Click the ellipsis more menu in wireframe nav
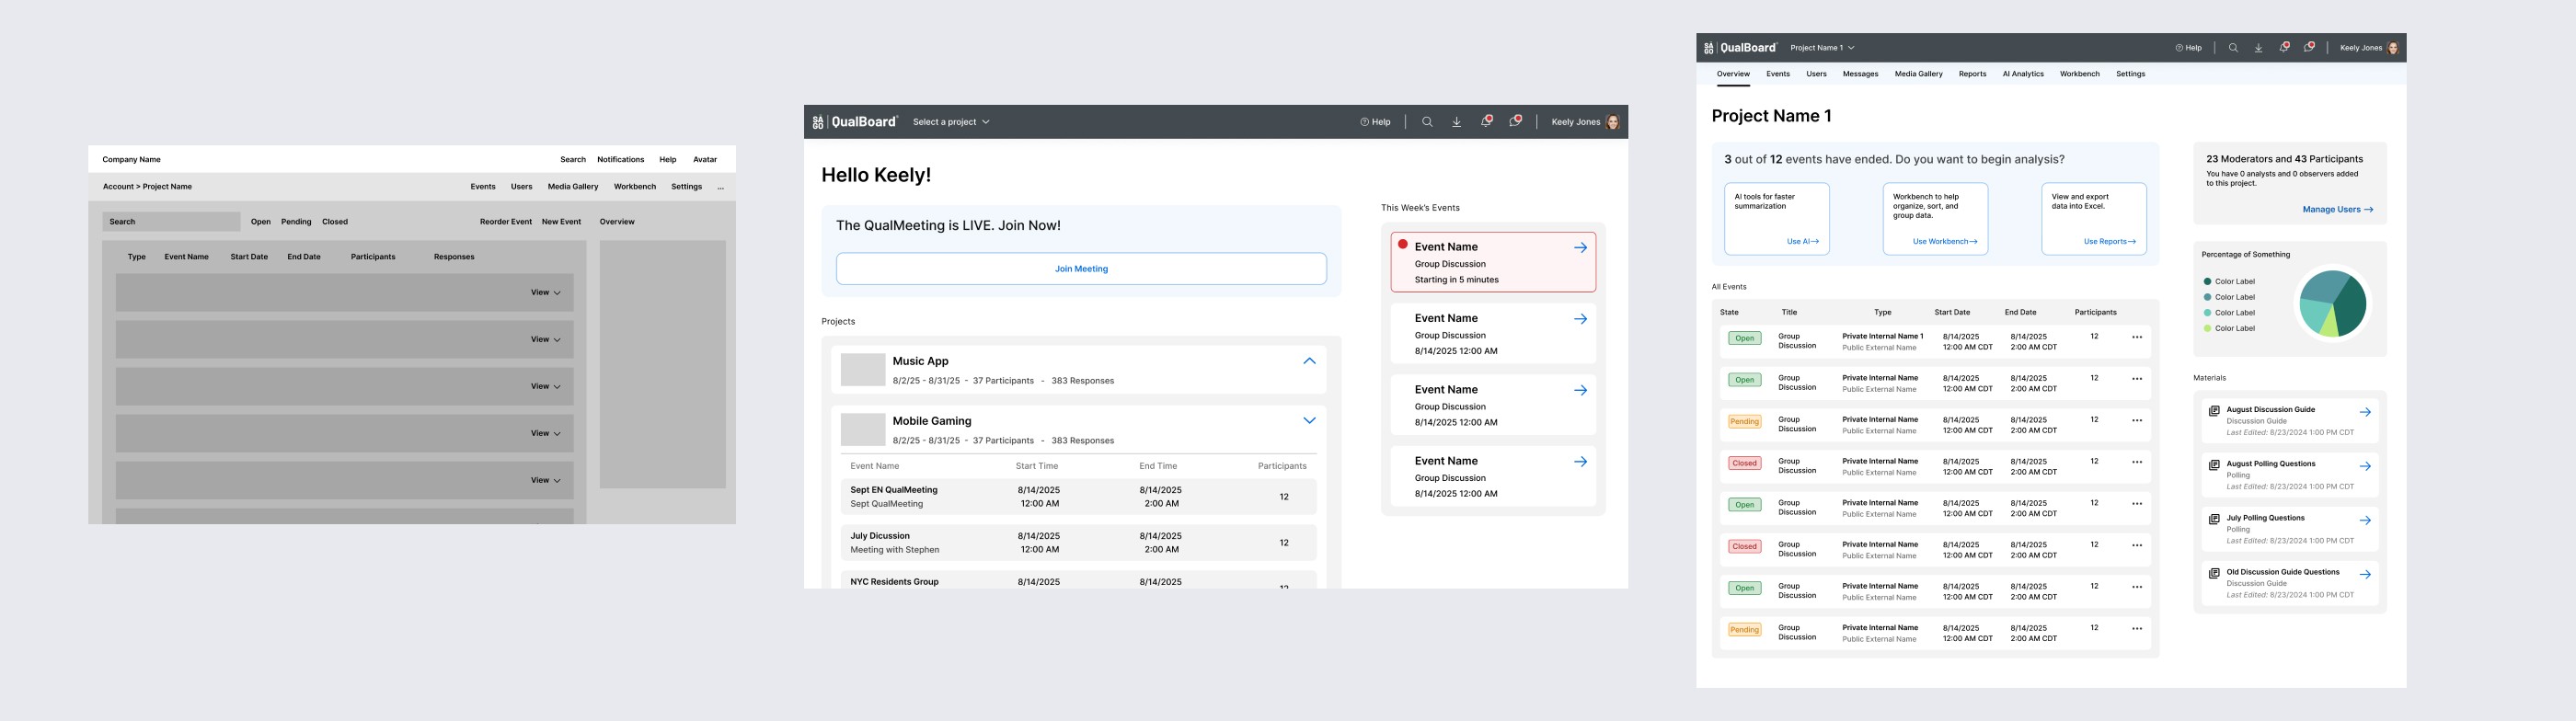 click(x=720, y=187)
